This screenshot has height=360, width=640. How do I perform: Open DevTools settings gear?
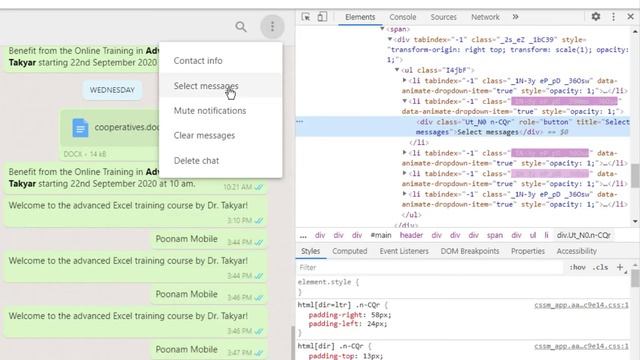click(596, 17)
